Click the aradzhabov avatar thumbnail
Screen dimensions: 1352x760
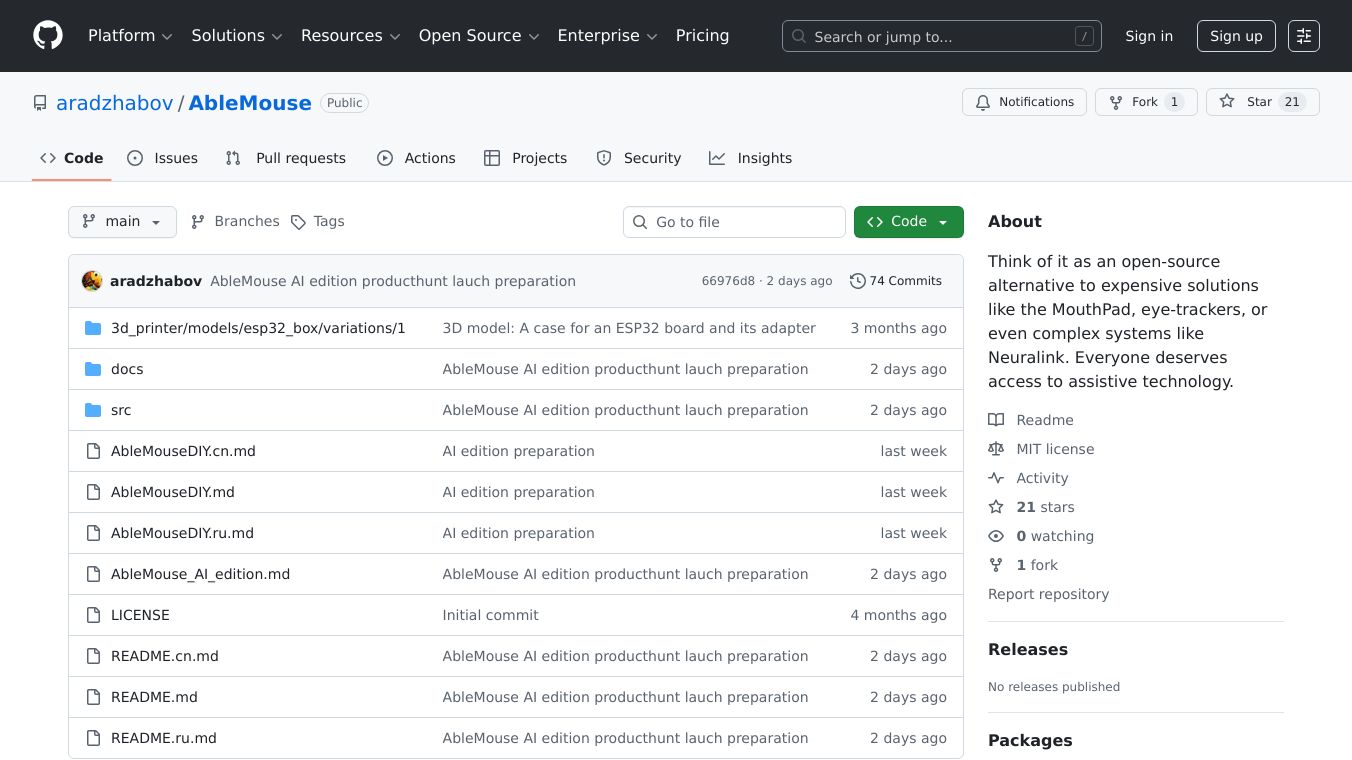(92, 281)
